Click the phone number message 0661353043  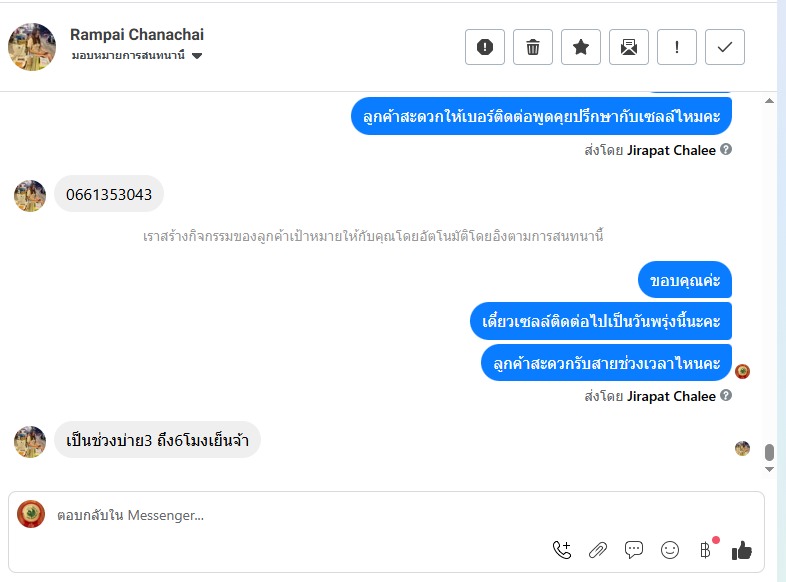pos(109,194)
